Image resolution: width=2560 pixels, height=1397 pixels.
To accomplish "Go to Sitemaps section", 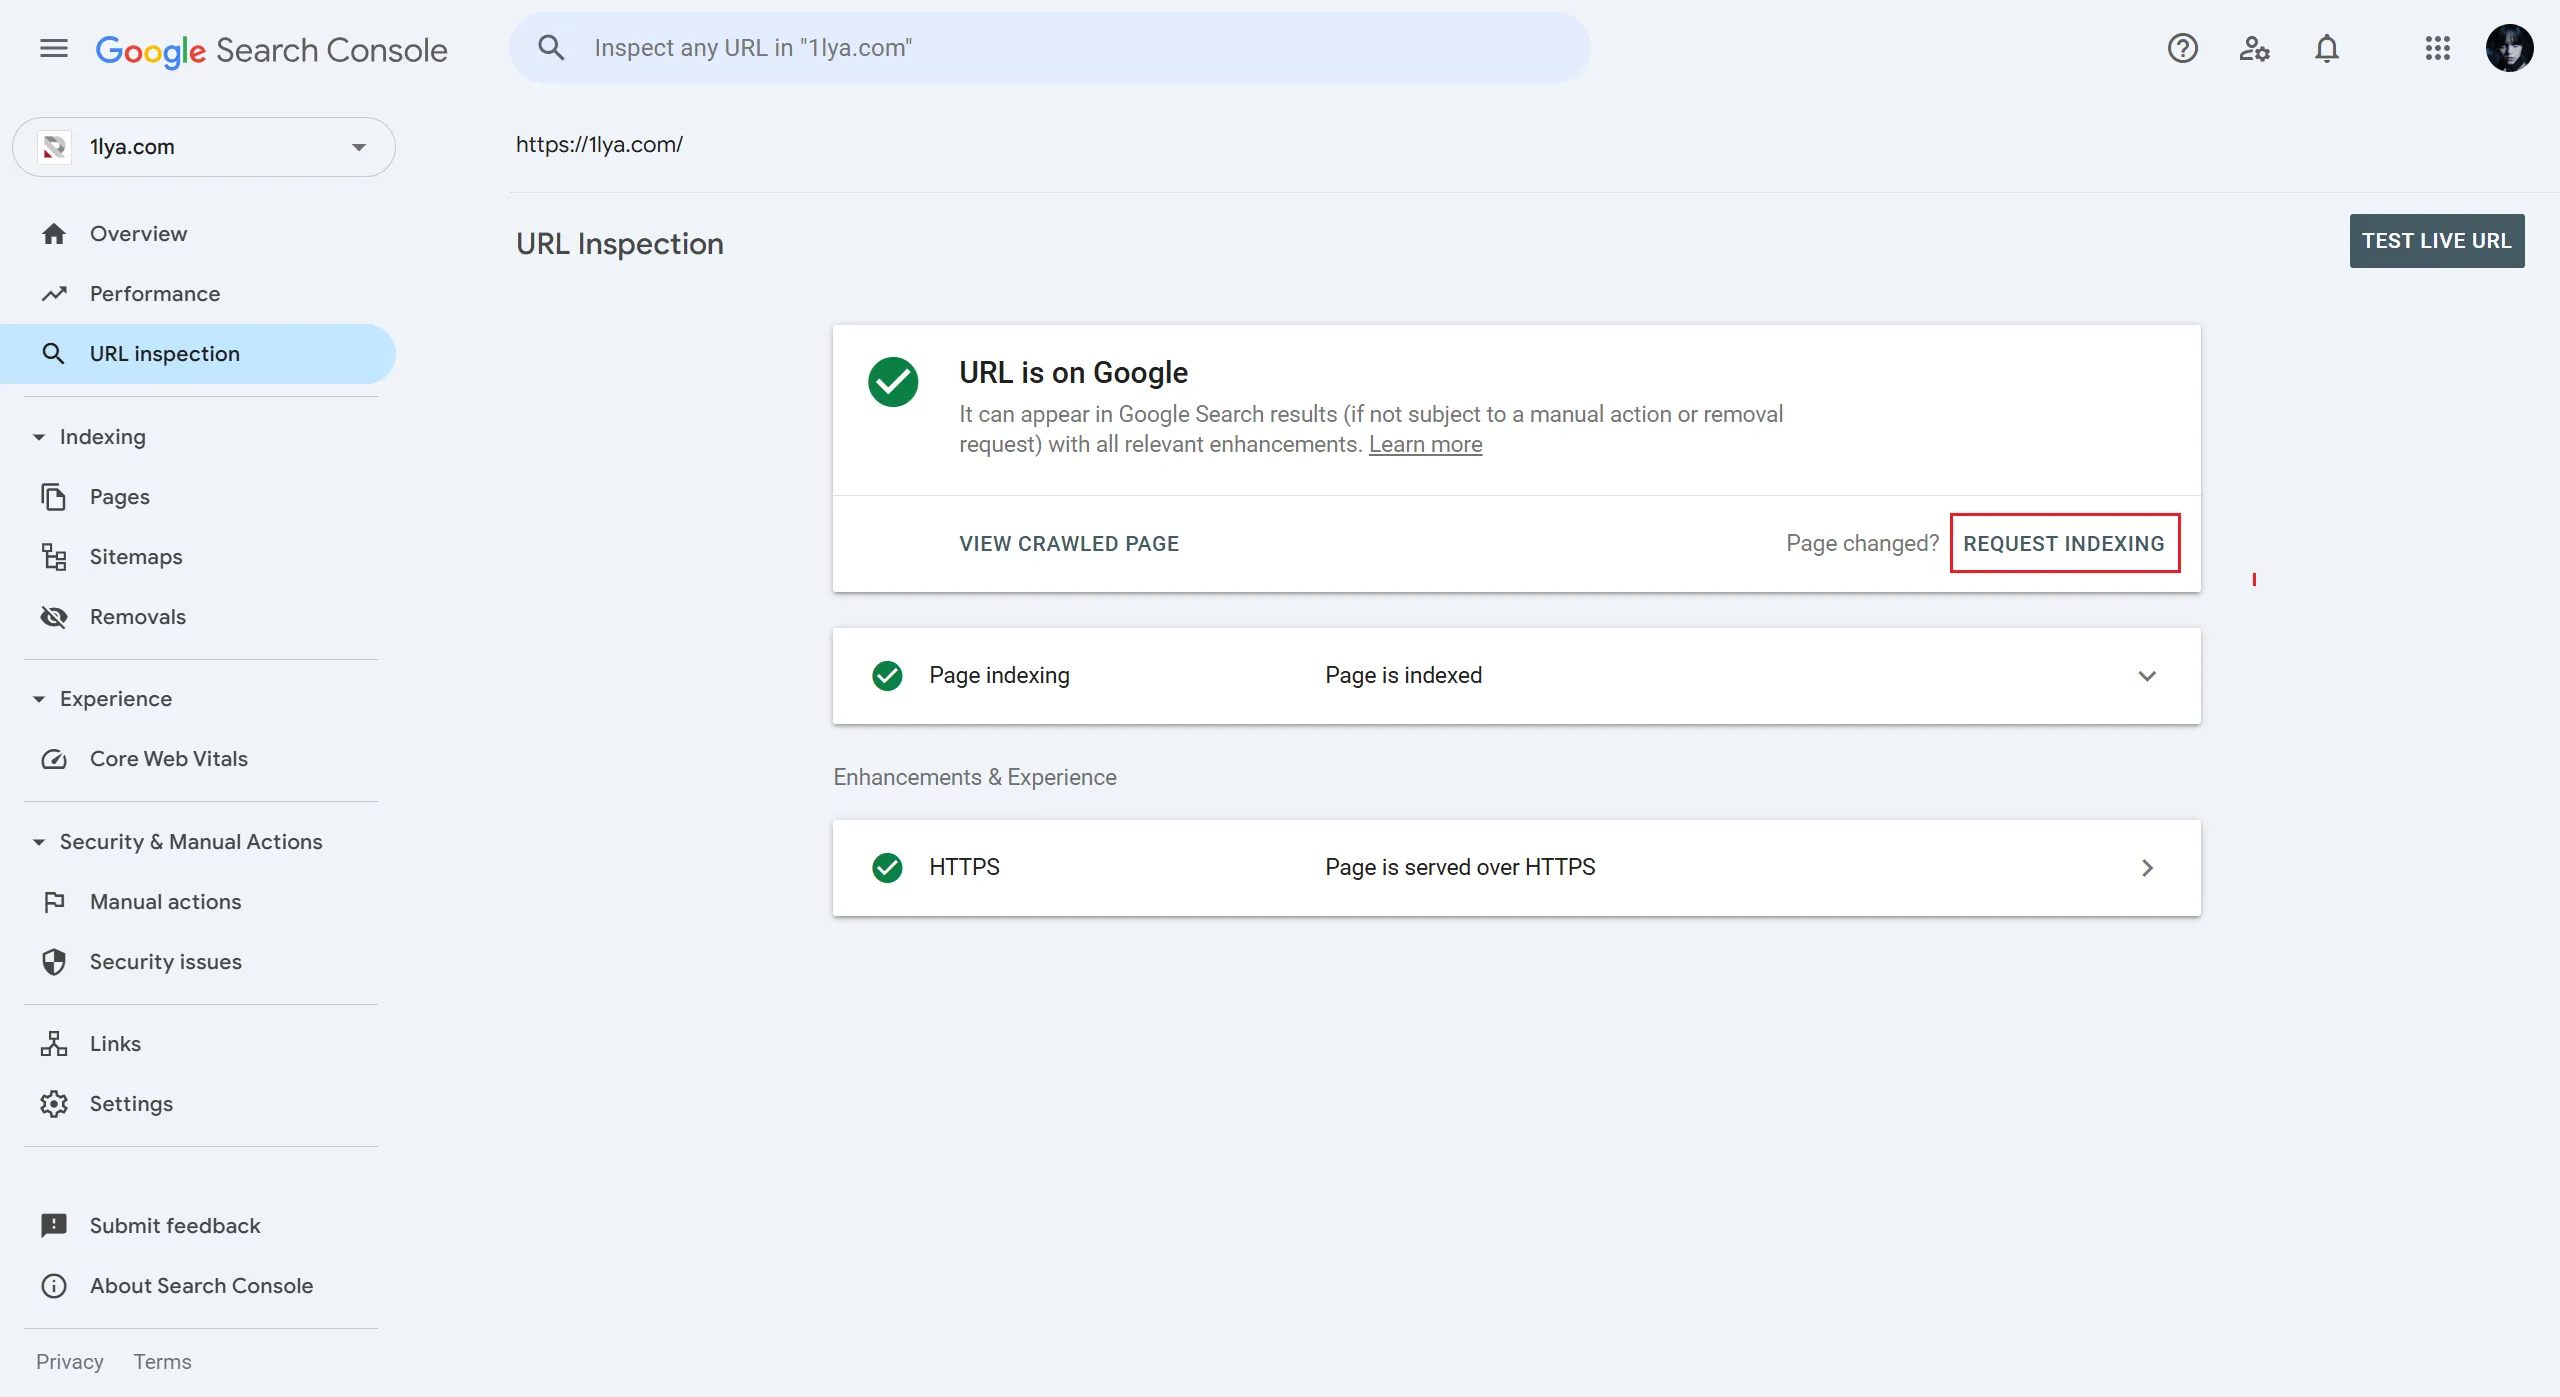I will coord(136,557).
